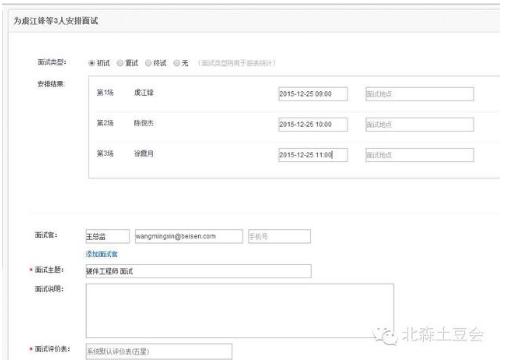Click the interview description text area 面试说明
Image resolution: width=513 pixels, height=363 pixels.
click(x=240, y=311)
